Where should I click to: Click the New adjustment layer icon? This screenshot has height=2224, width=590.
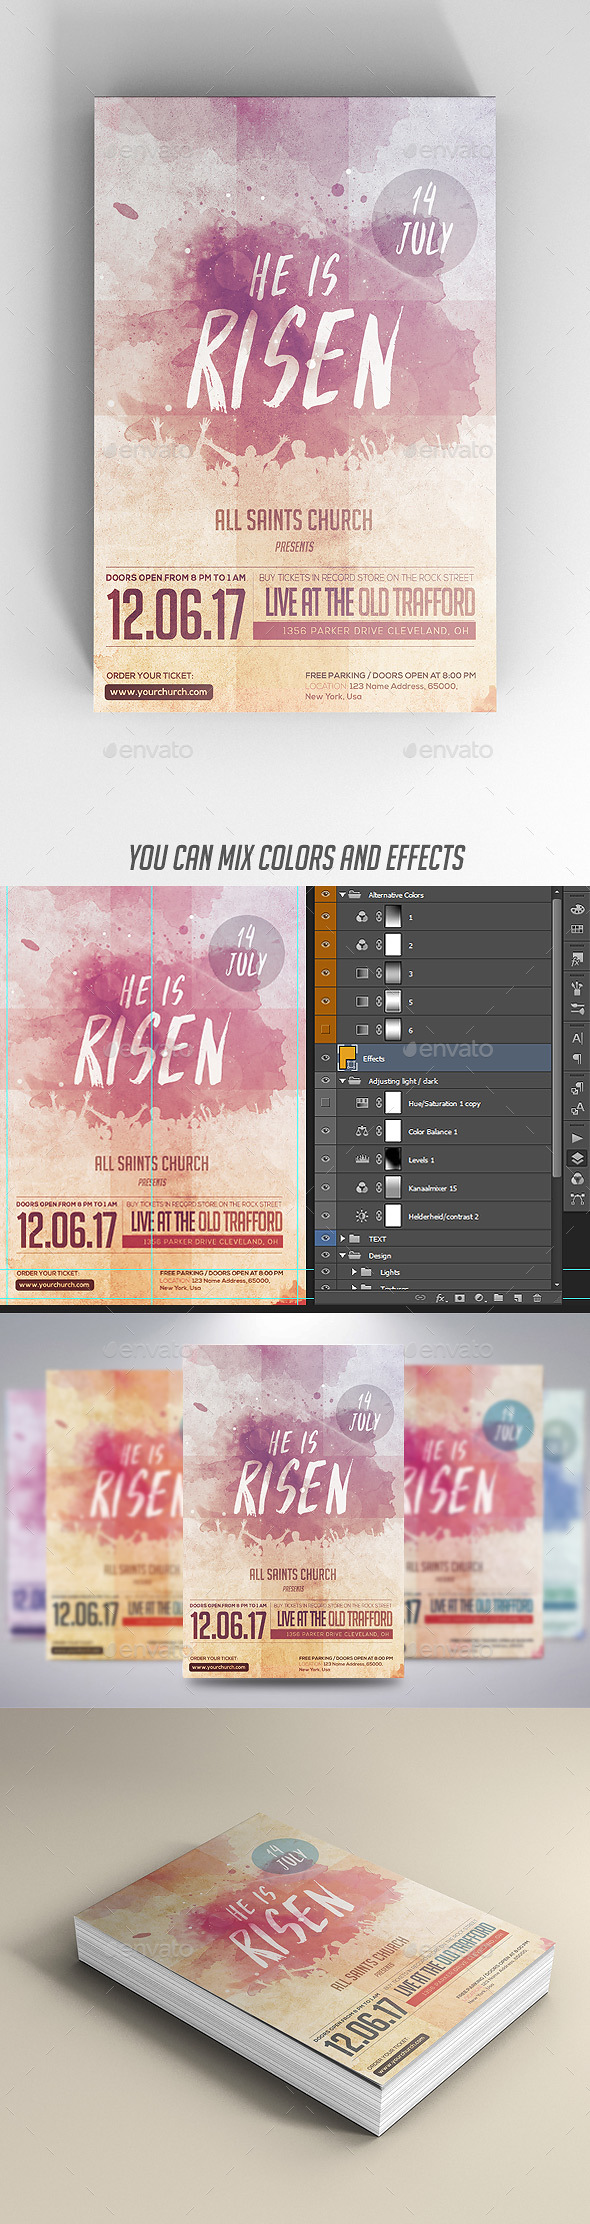(479, 1298)
